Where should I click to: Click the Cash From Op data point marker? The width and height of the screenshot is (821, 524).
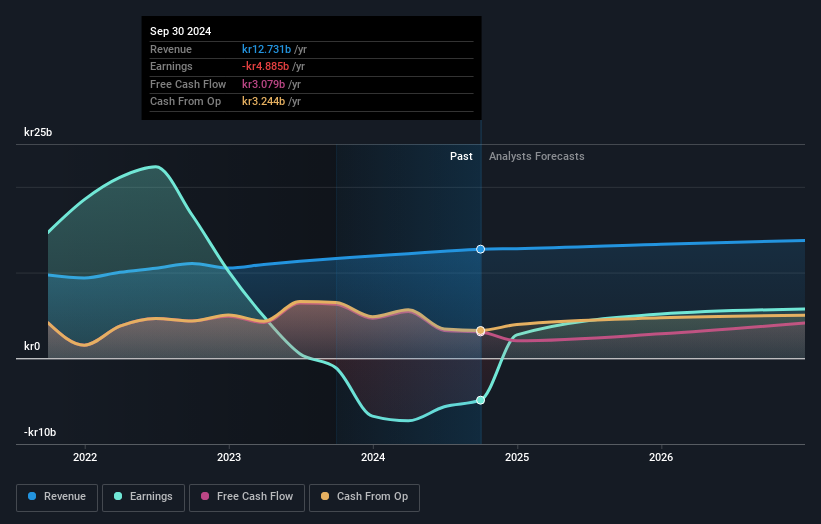(x=480, y=331)
